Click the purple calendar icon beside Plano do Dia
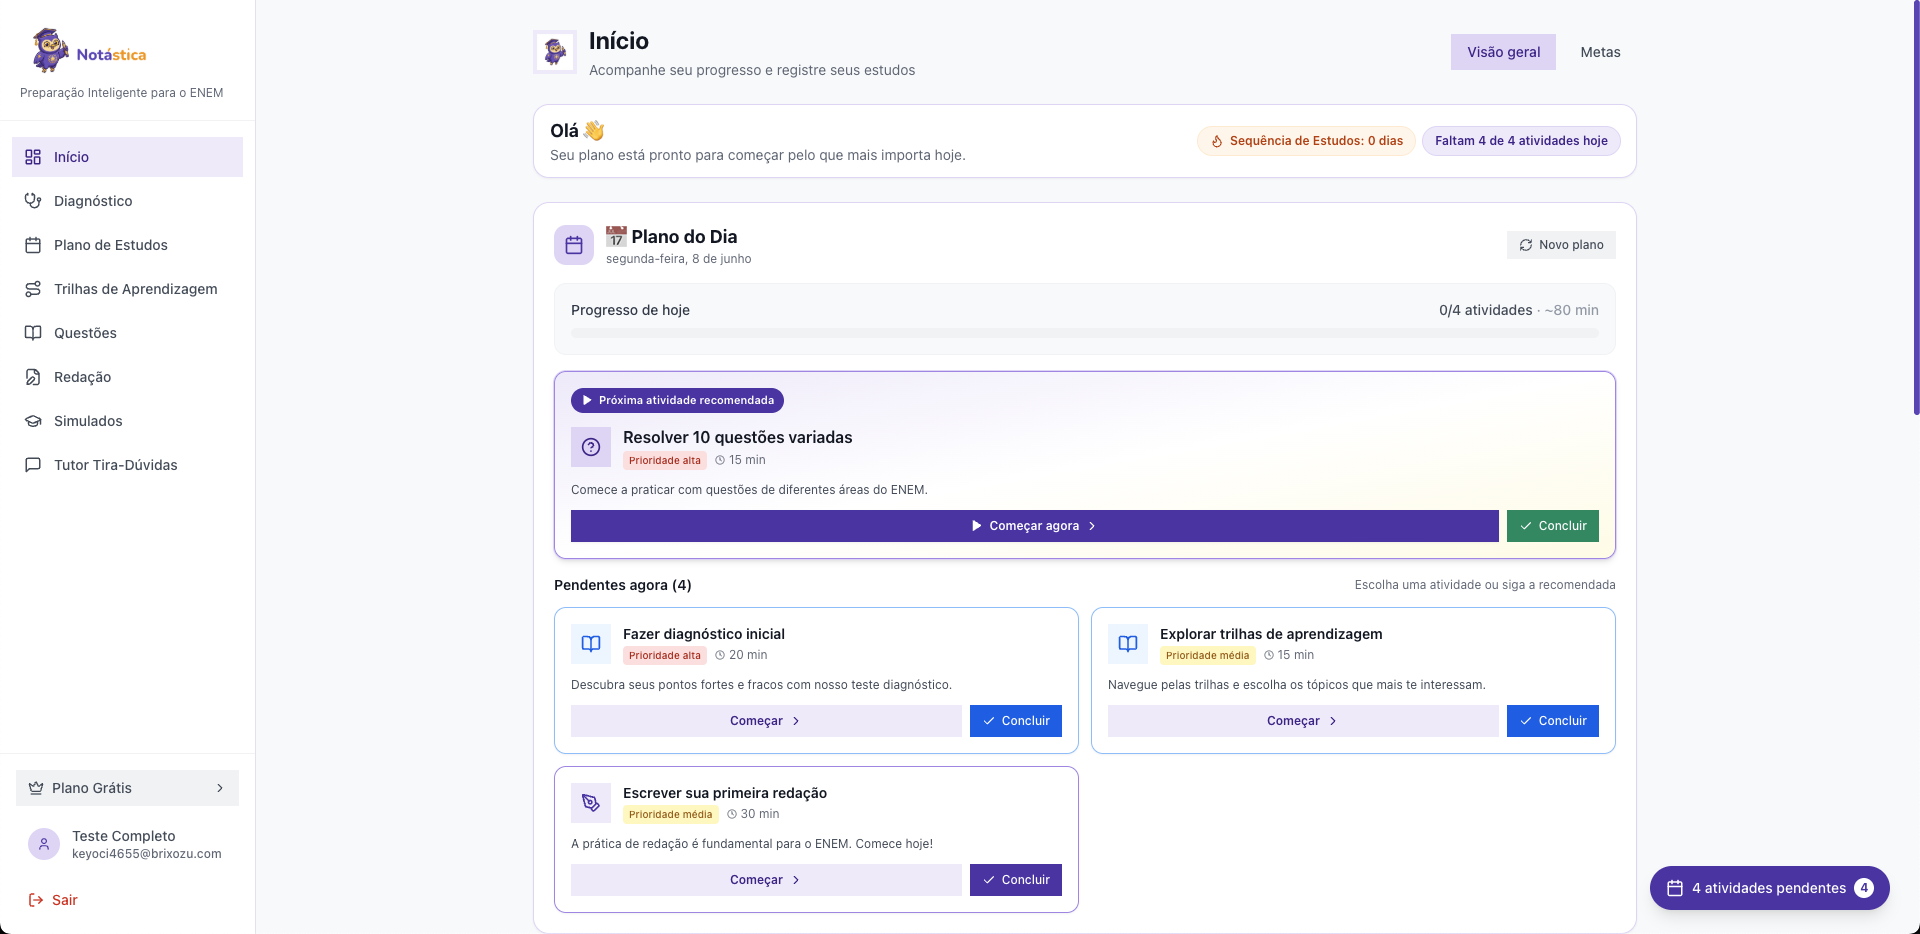The width and height of the screenshot is (1920, 934). coord(574,245)
